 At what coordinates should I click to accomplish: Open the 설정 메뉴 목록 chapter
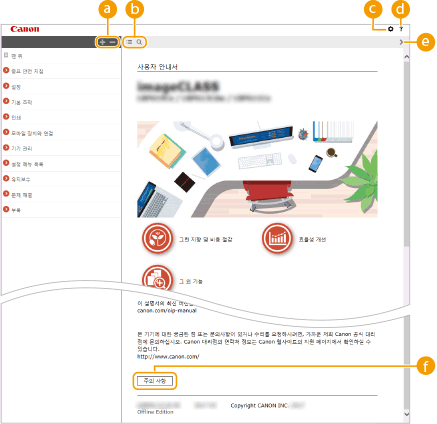pos(27,164)
